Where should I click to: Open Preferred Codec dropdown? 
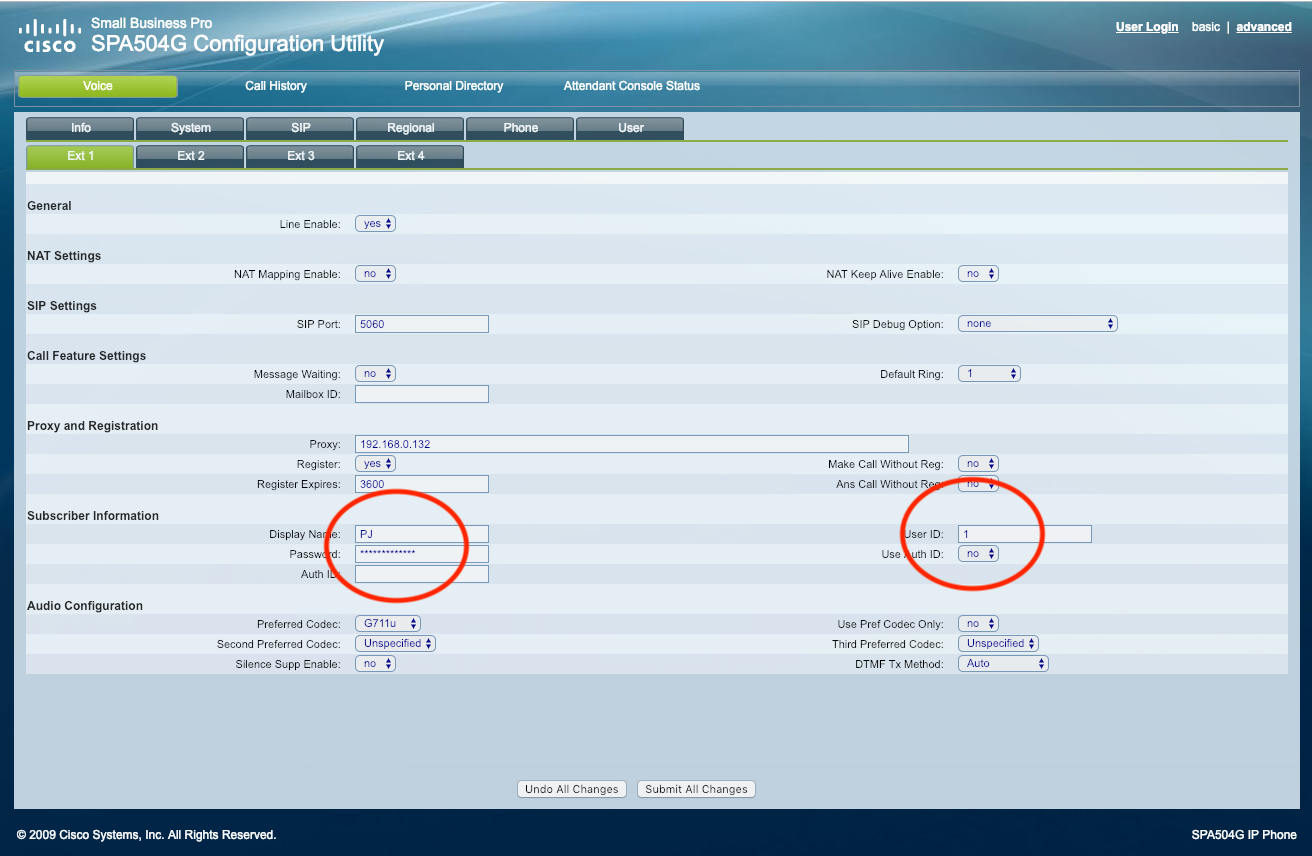(388, 624)
